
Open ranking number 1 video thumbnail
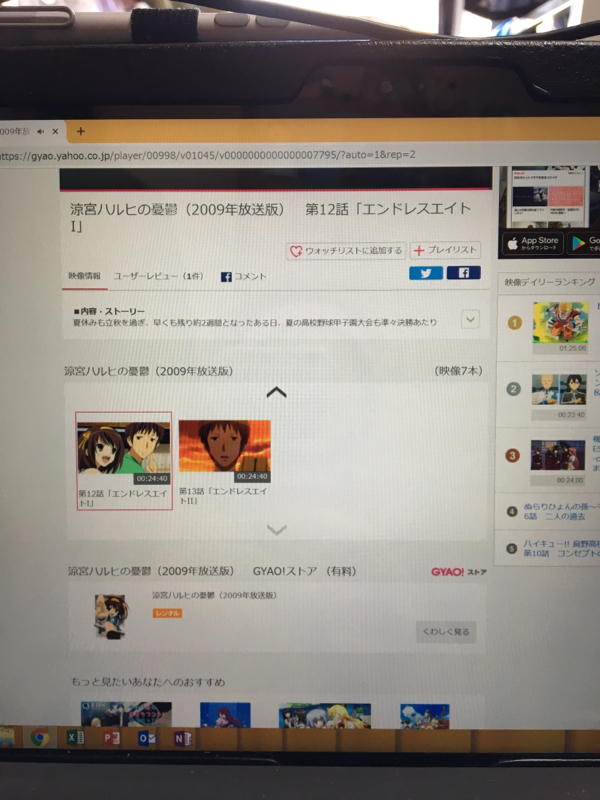(561, 327)
